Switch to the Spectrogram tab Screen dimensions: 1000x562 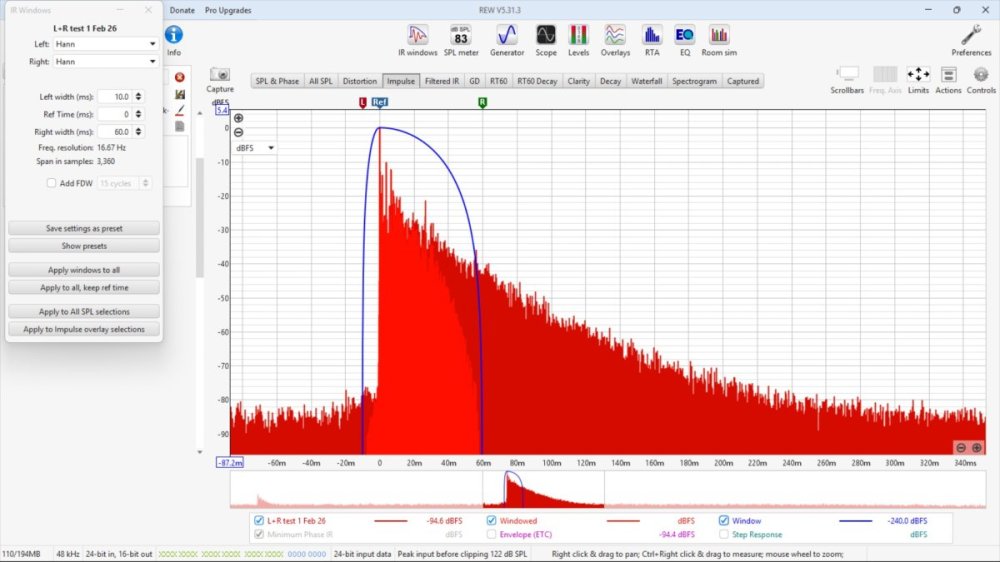click(694, 81)
